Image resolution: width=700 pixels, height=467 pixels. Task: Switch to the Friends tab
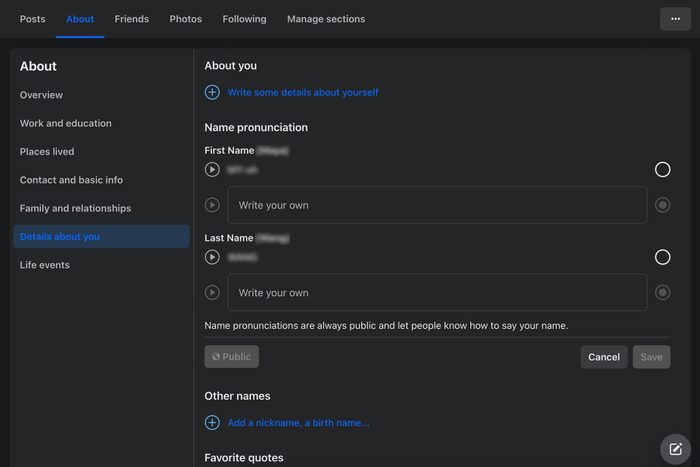point(131,19)
